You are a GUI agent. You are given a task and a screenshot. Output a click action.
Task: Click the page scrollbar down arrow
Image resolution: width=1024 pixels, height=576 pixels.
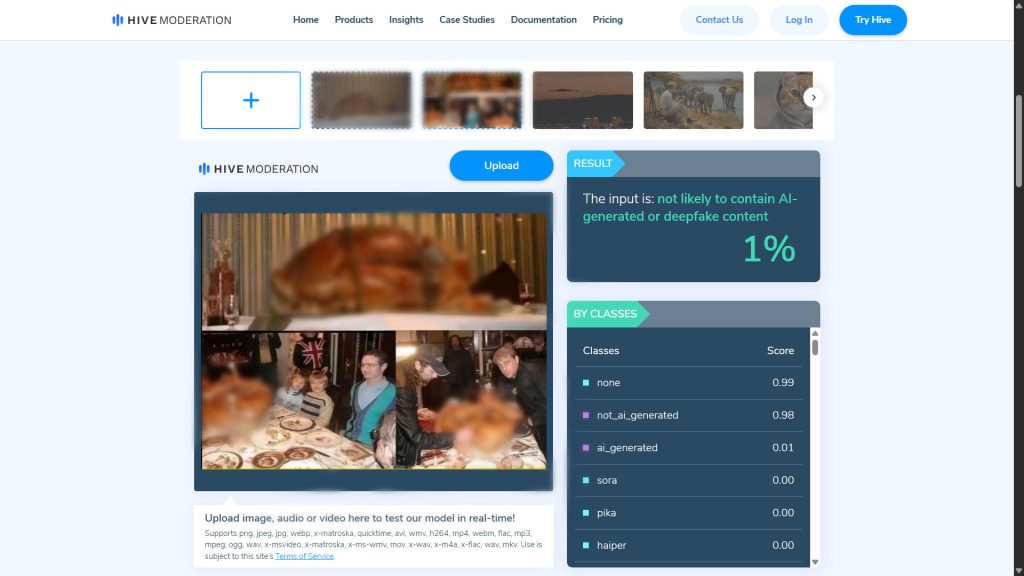[1019, 571]
